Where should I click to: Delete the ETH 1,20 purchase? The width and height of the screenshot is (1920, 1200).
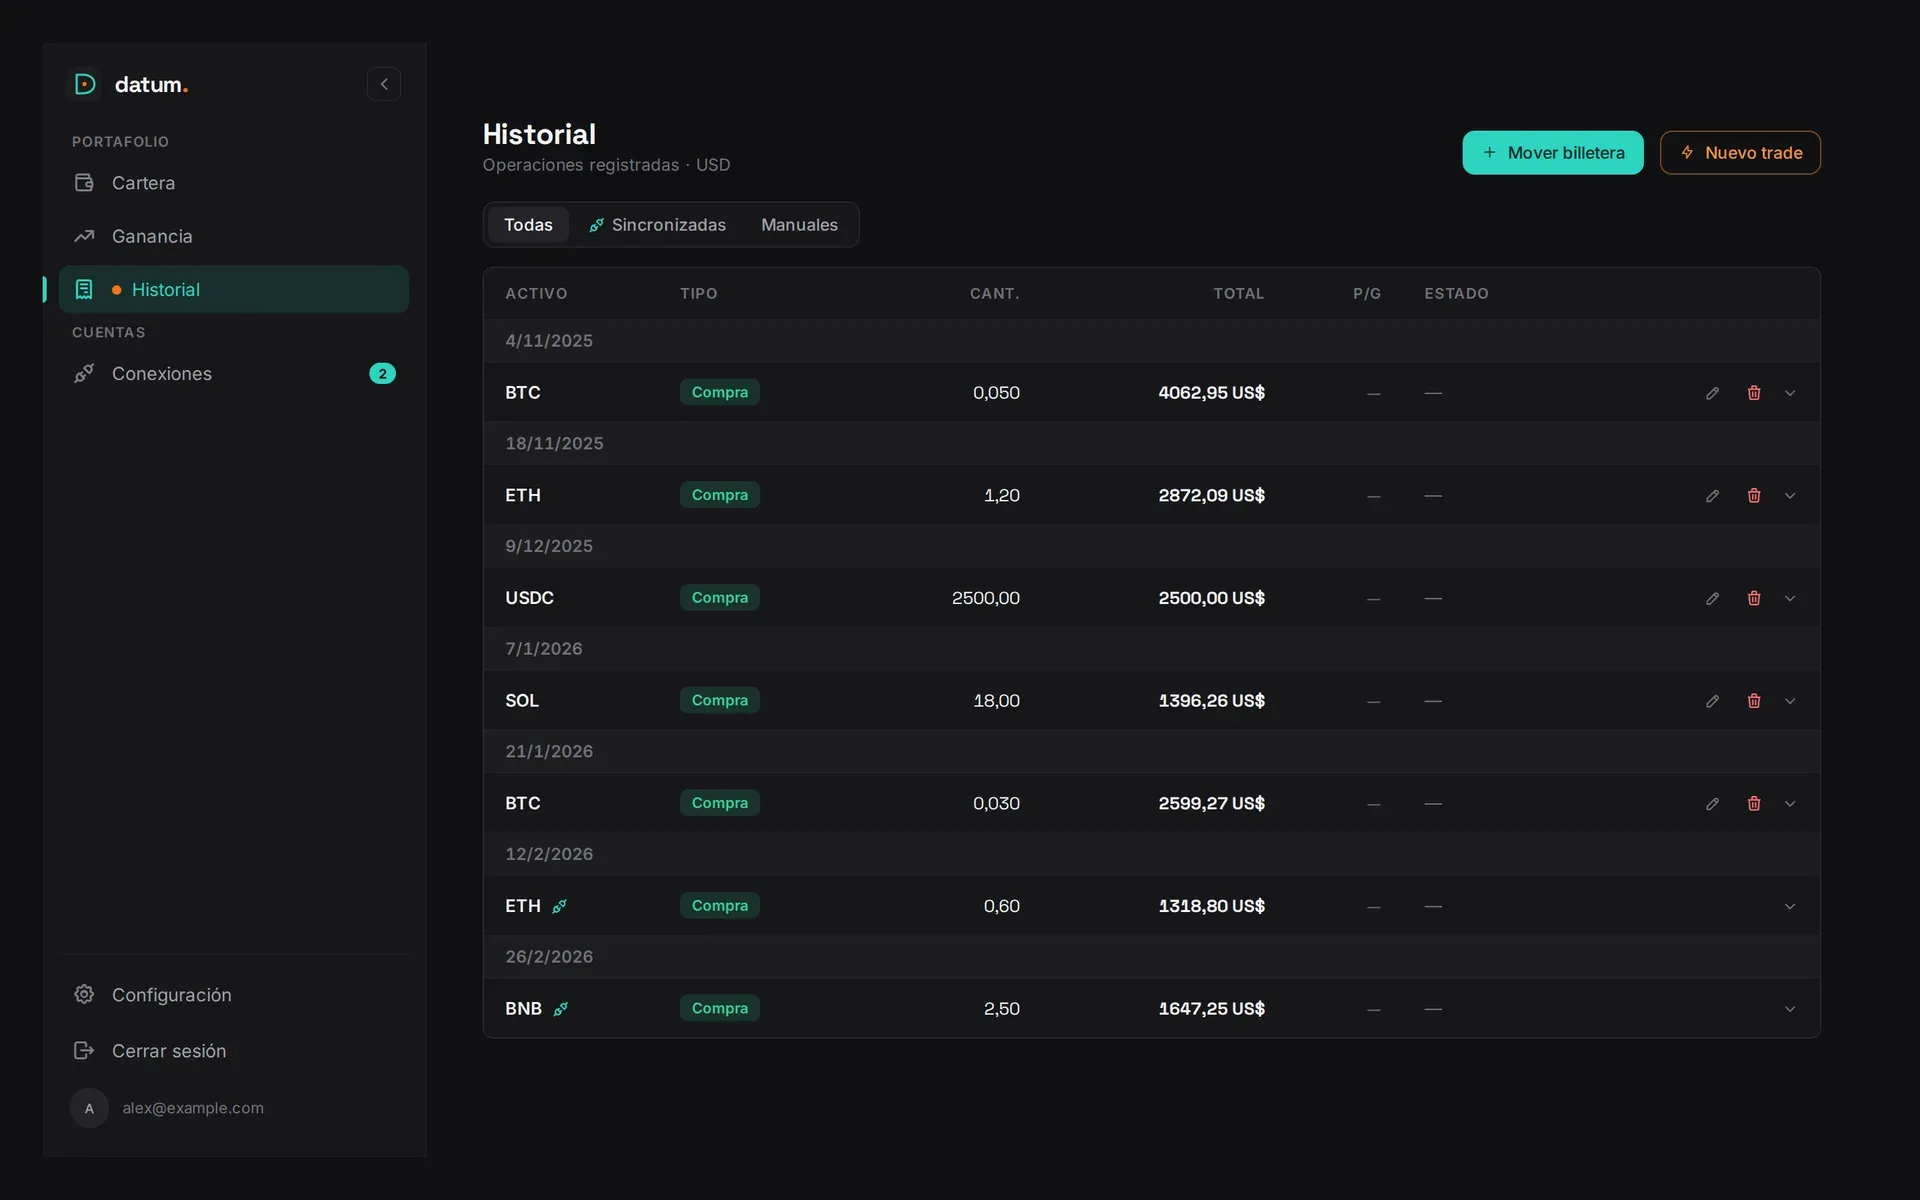click(x=1753, y=496)
